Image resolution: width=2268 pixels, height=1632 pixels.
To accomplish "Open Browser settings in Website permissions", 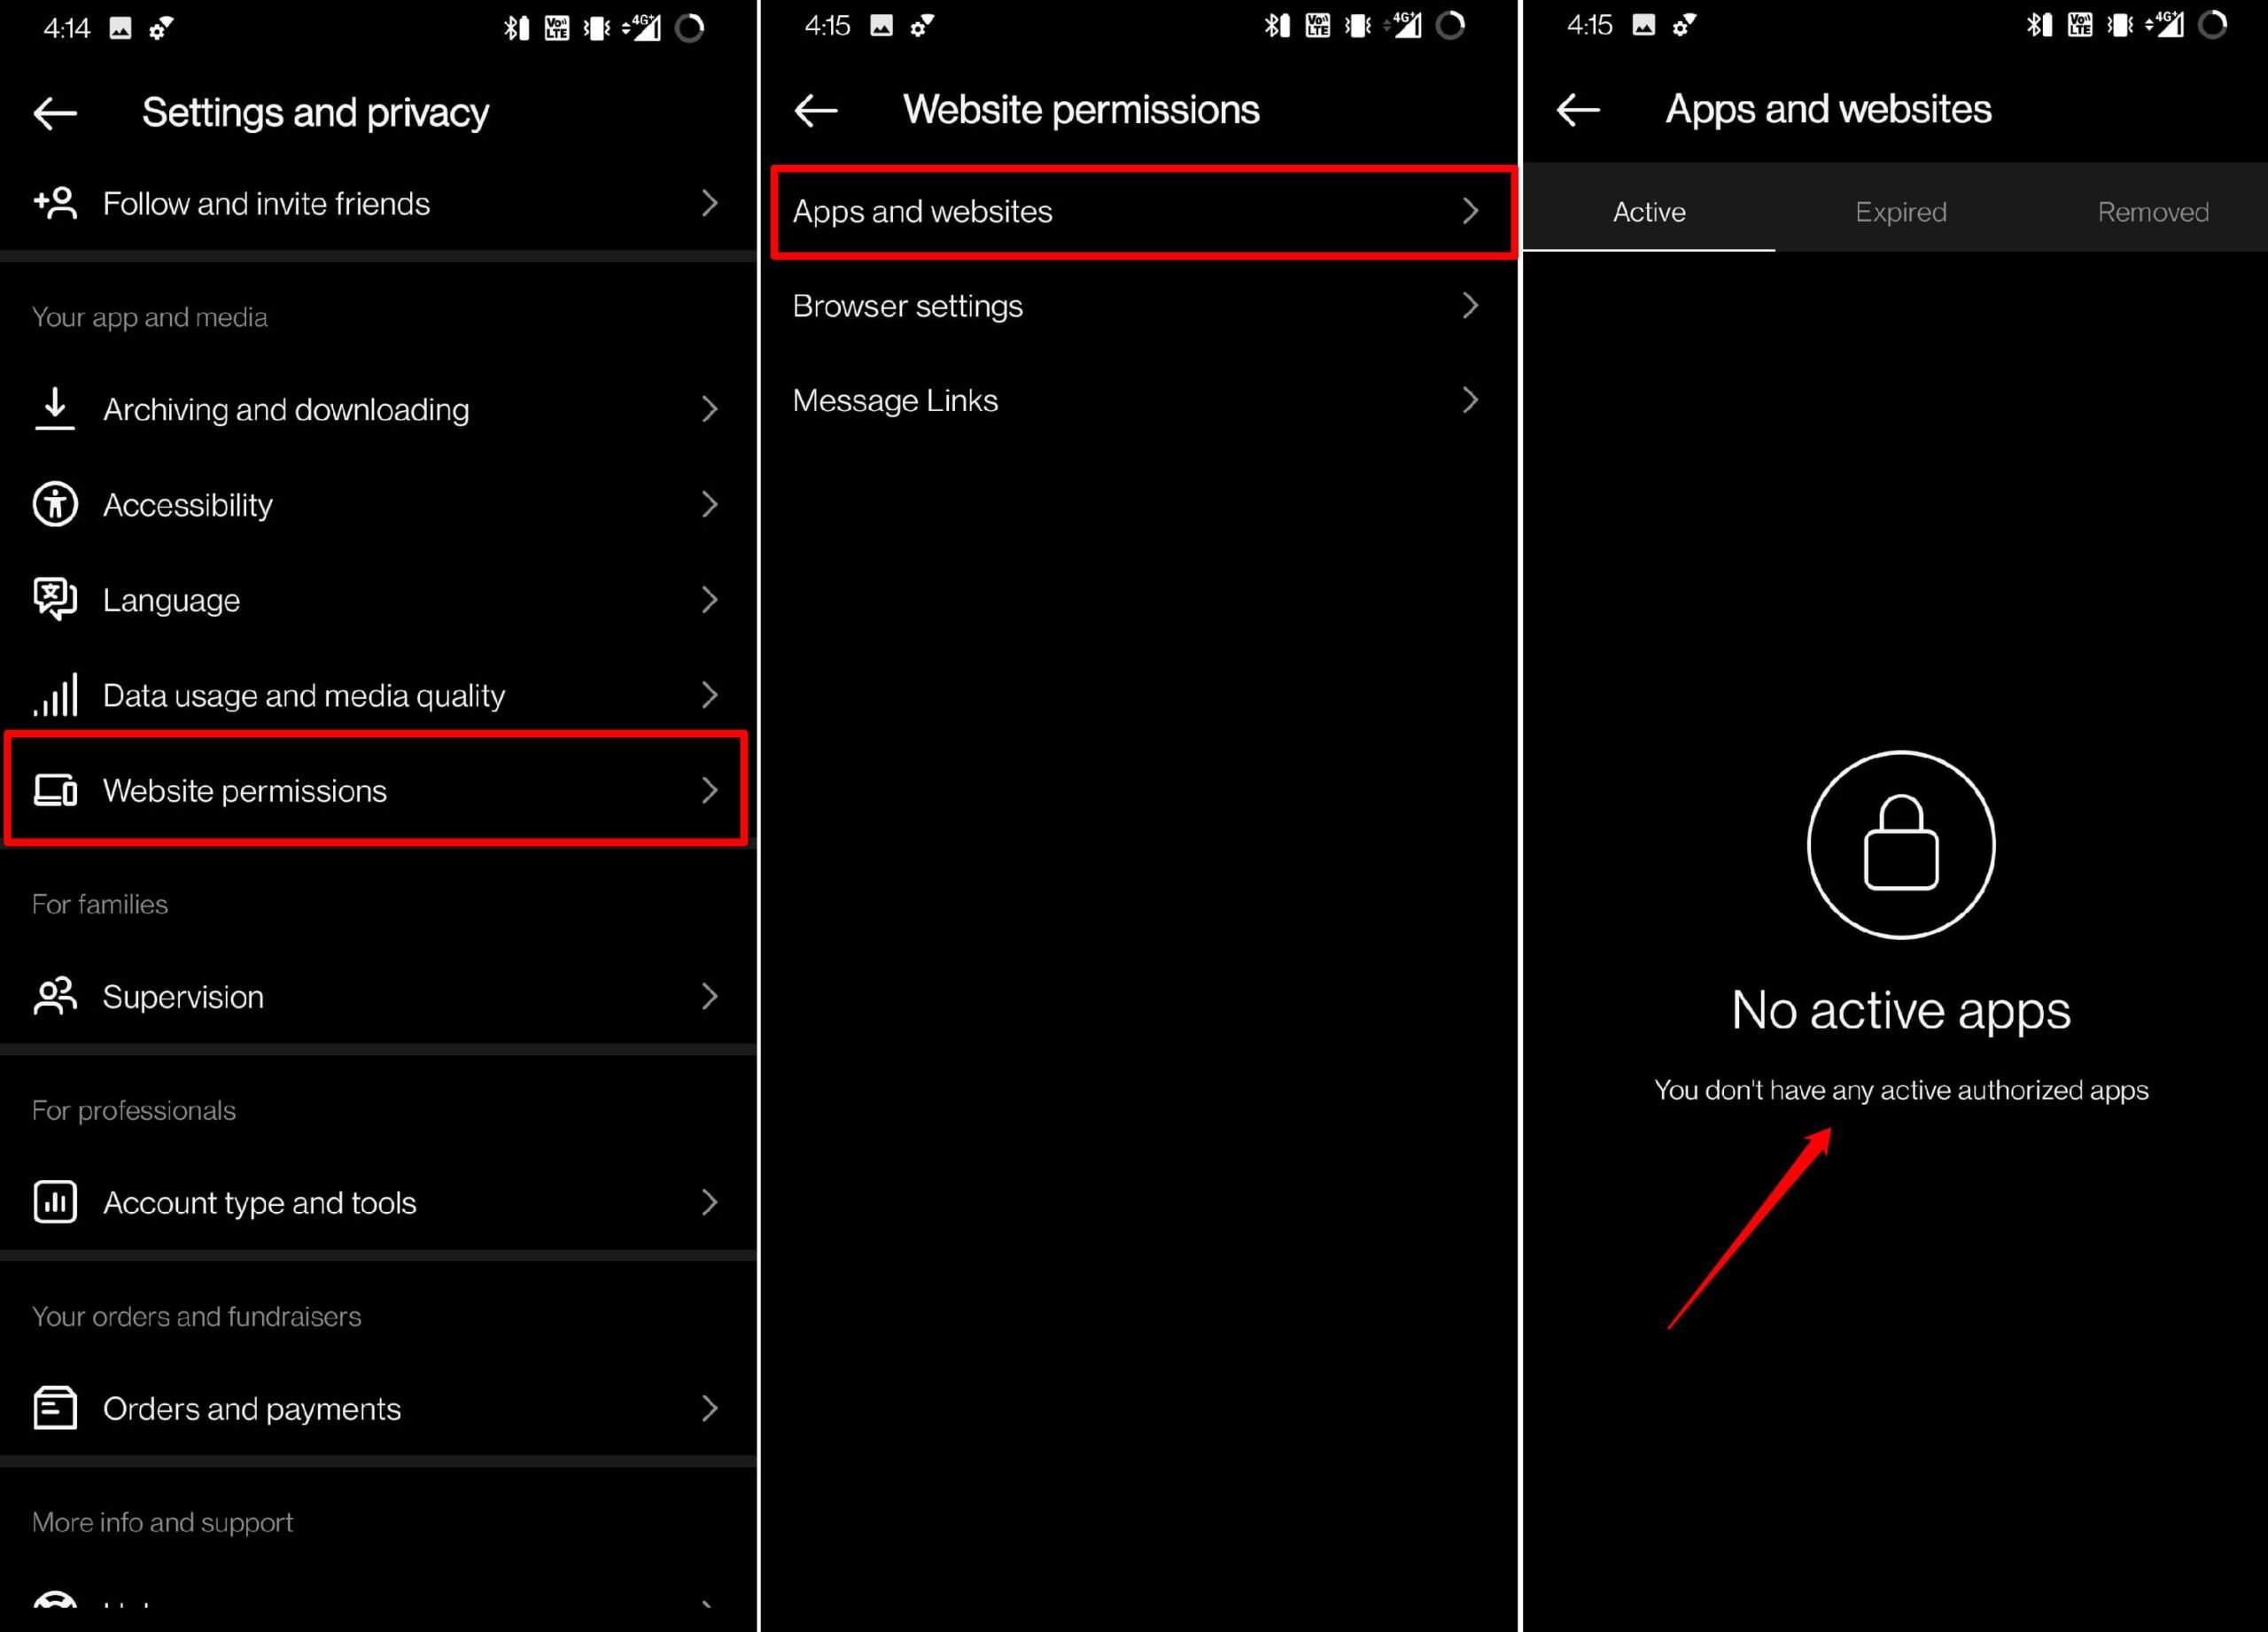I will pos(1136,305).
